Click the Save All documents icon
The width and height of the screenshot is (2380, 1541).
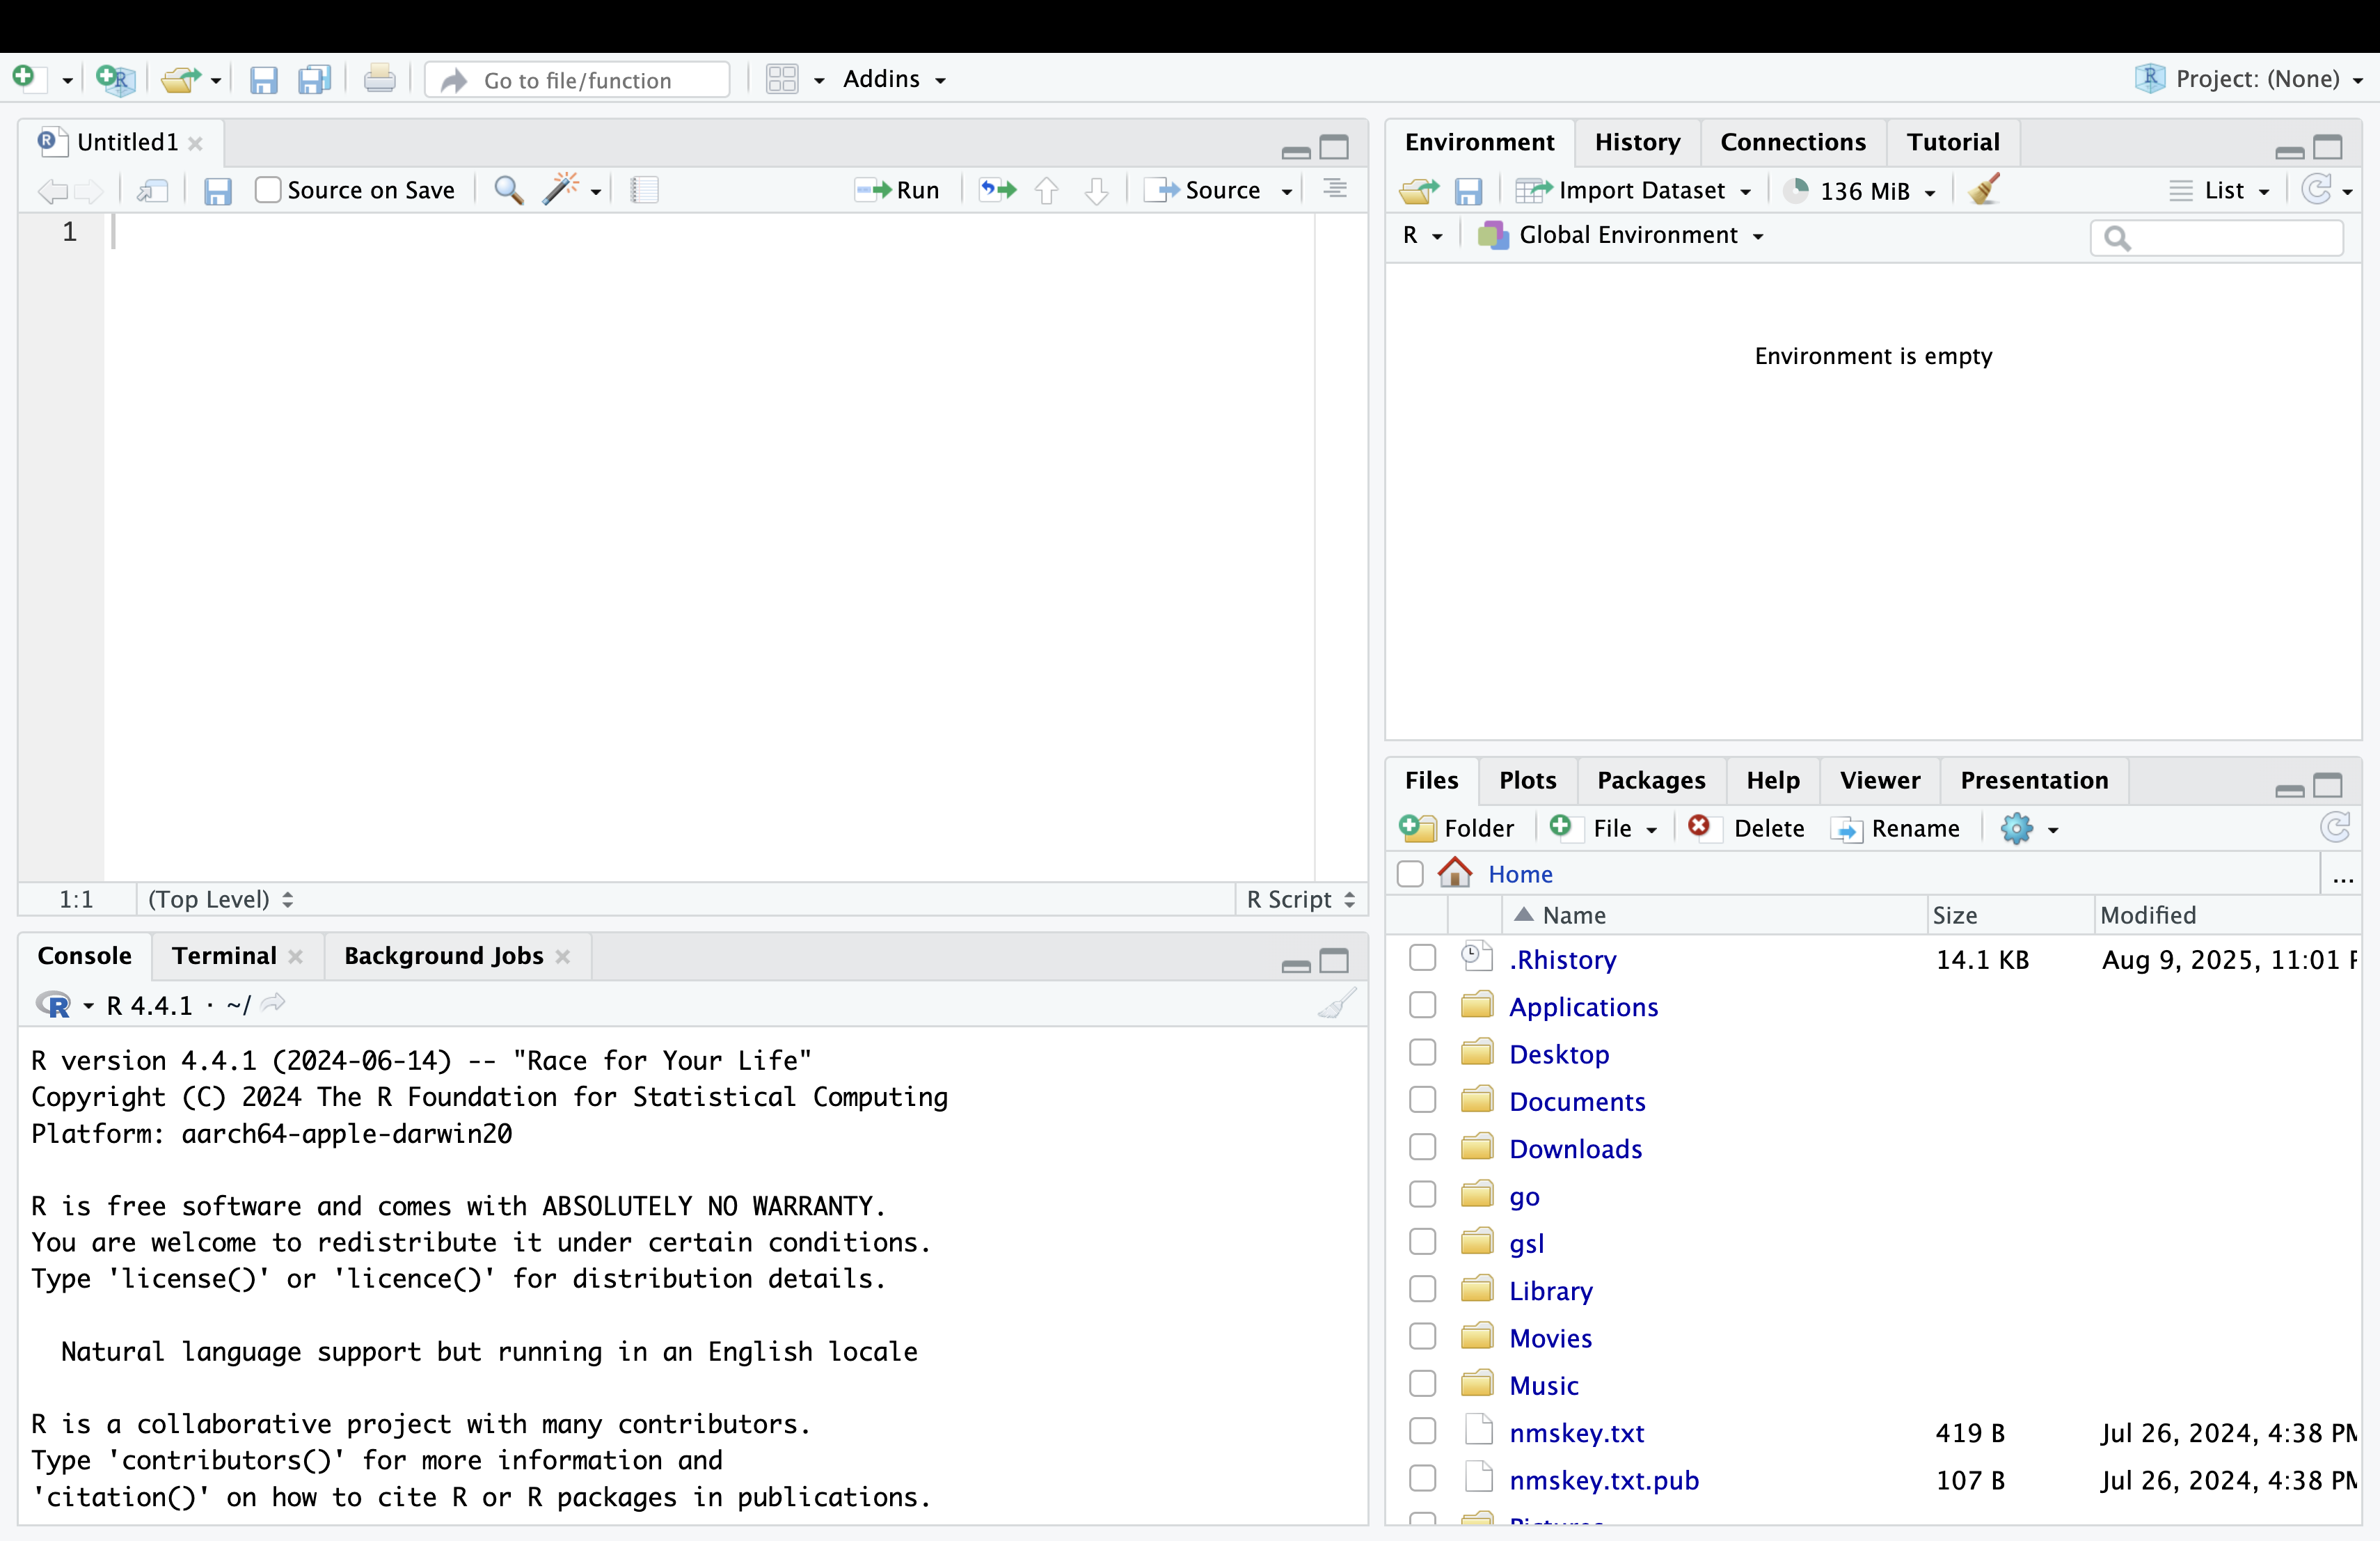[315, 80]
